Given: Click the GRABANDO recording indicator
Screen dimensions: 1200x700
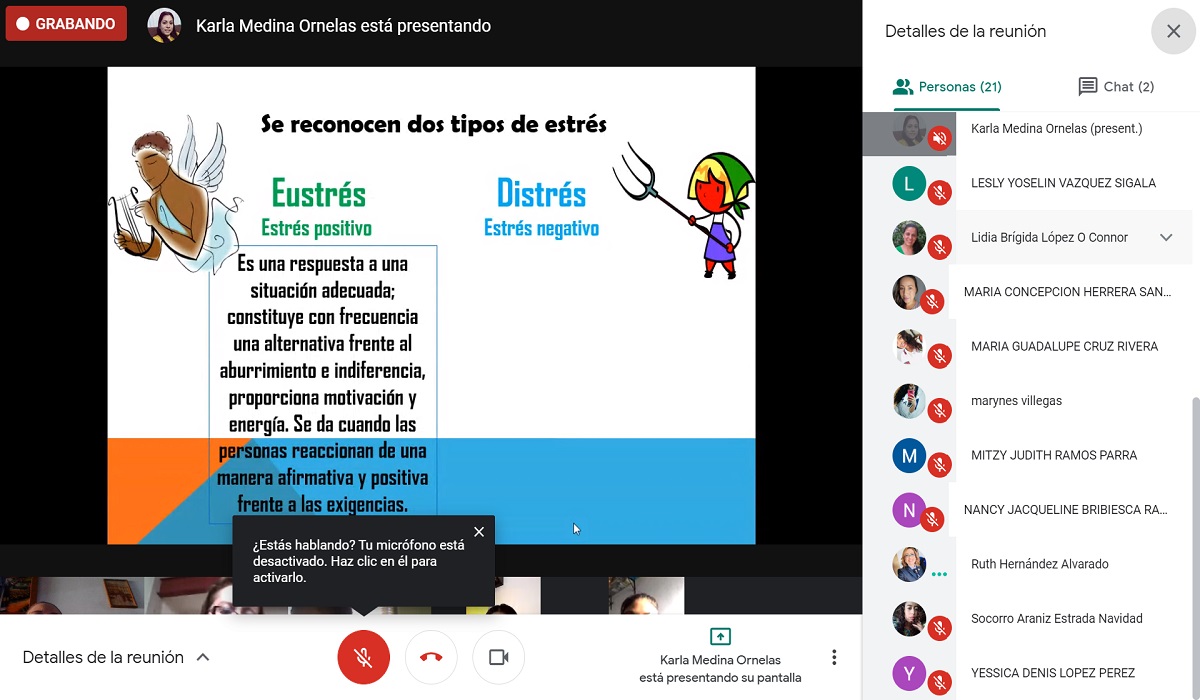Looking at the screenshot, I should [66, 24].
